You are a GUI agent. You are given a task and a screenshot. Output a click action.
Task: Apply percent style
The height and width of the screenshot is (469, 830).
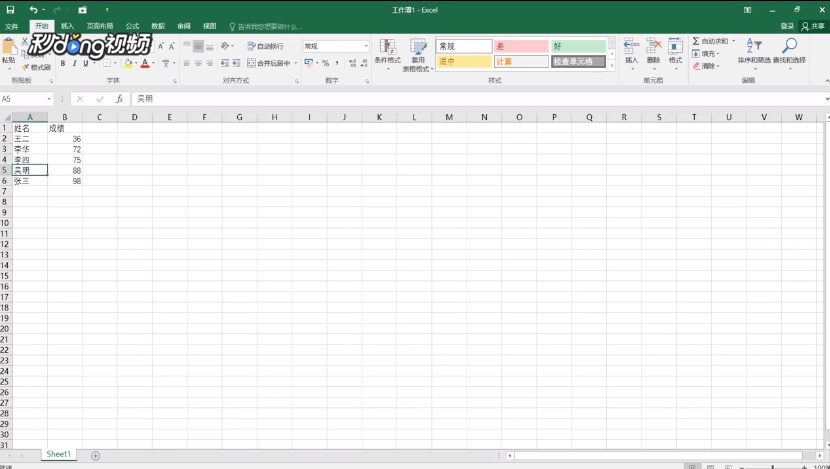click(326, 64)
